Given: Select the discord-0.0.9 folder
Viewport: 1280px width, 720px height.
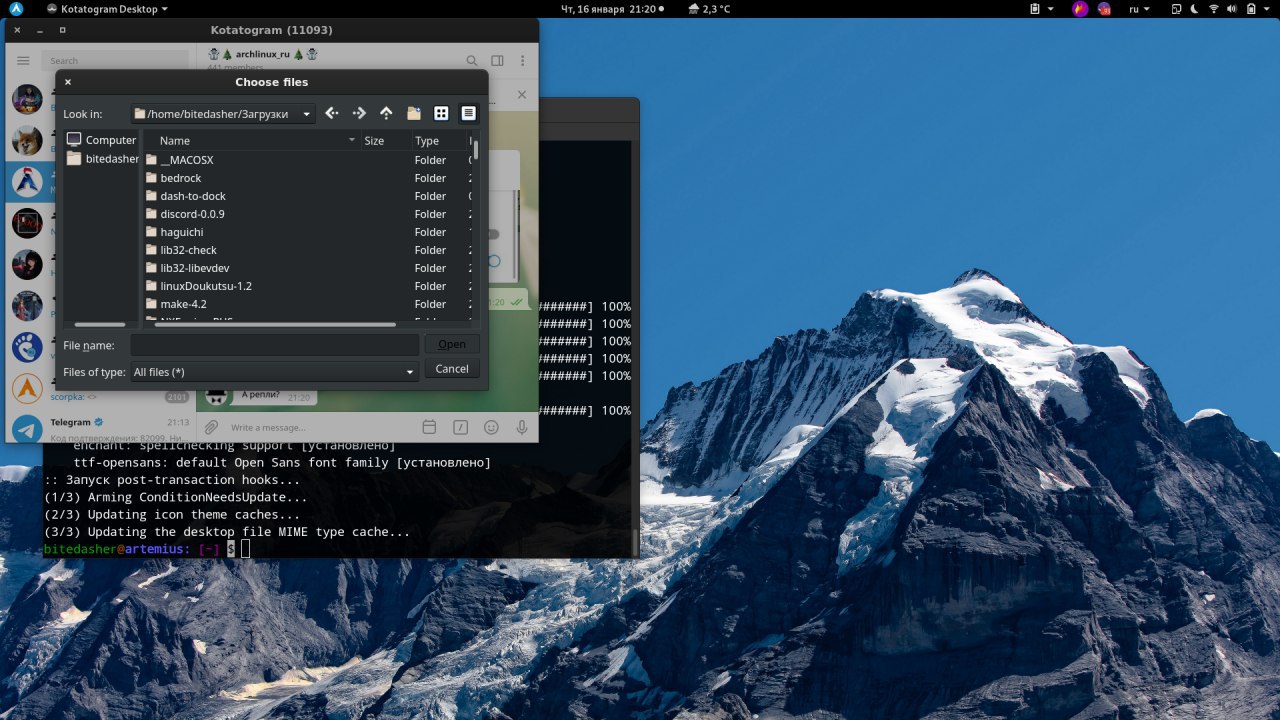Looking at the screenshot, I should coord(192,214).
